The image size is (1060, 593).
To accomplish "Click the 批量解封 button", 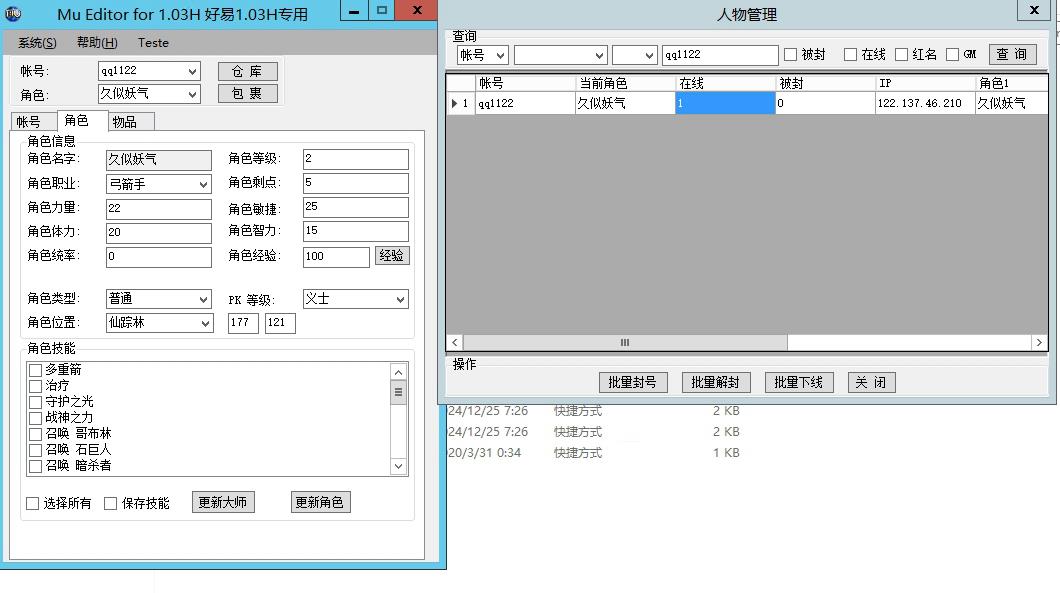I will tap(715, 383).
